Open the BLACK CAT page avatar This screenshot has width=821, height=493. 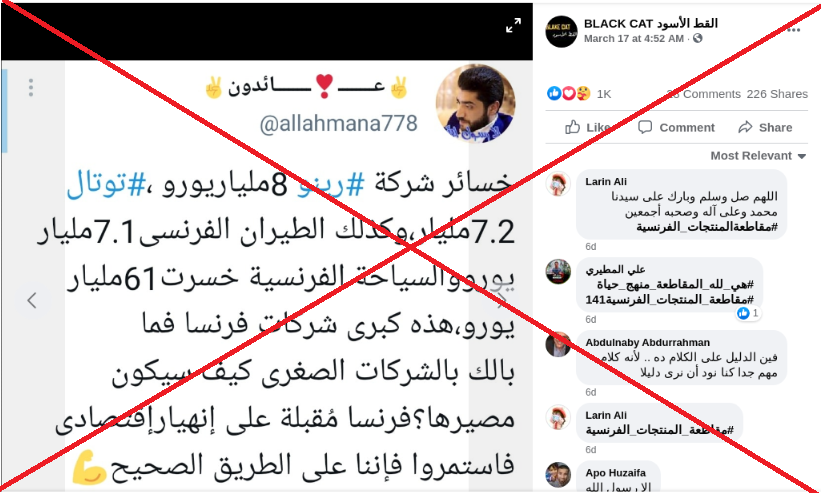coord(561,31)
